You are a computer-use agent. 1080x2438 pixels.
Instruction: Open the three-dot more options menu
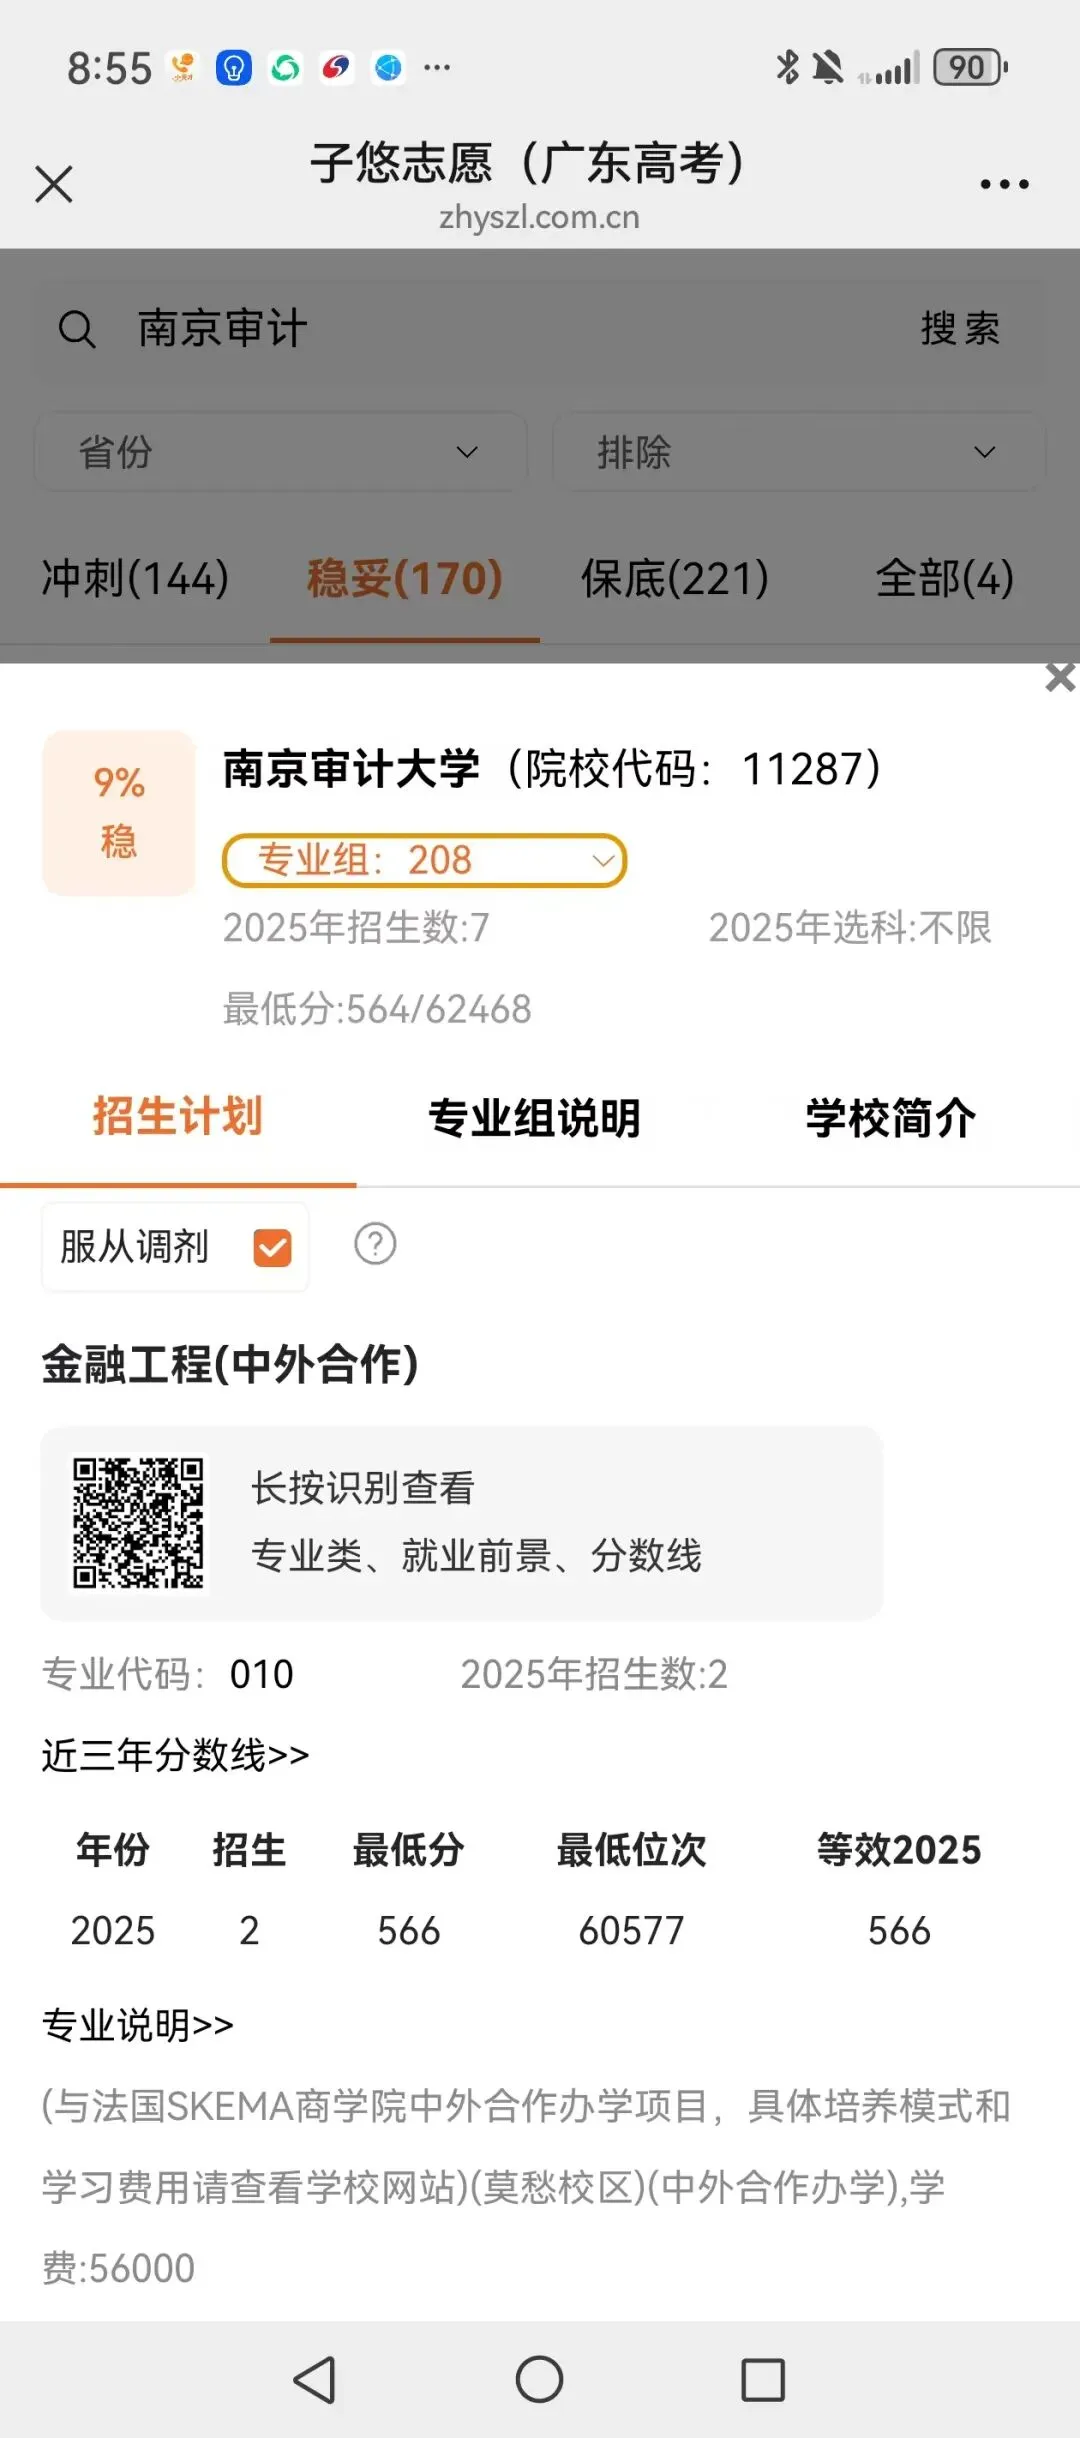coord(1004,184)
